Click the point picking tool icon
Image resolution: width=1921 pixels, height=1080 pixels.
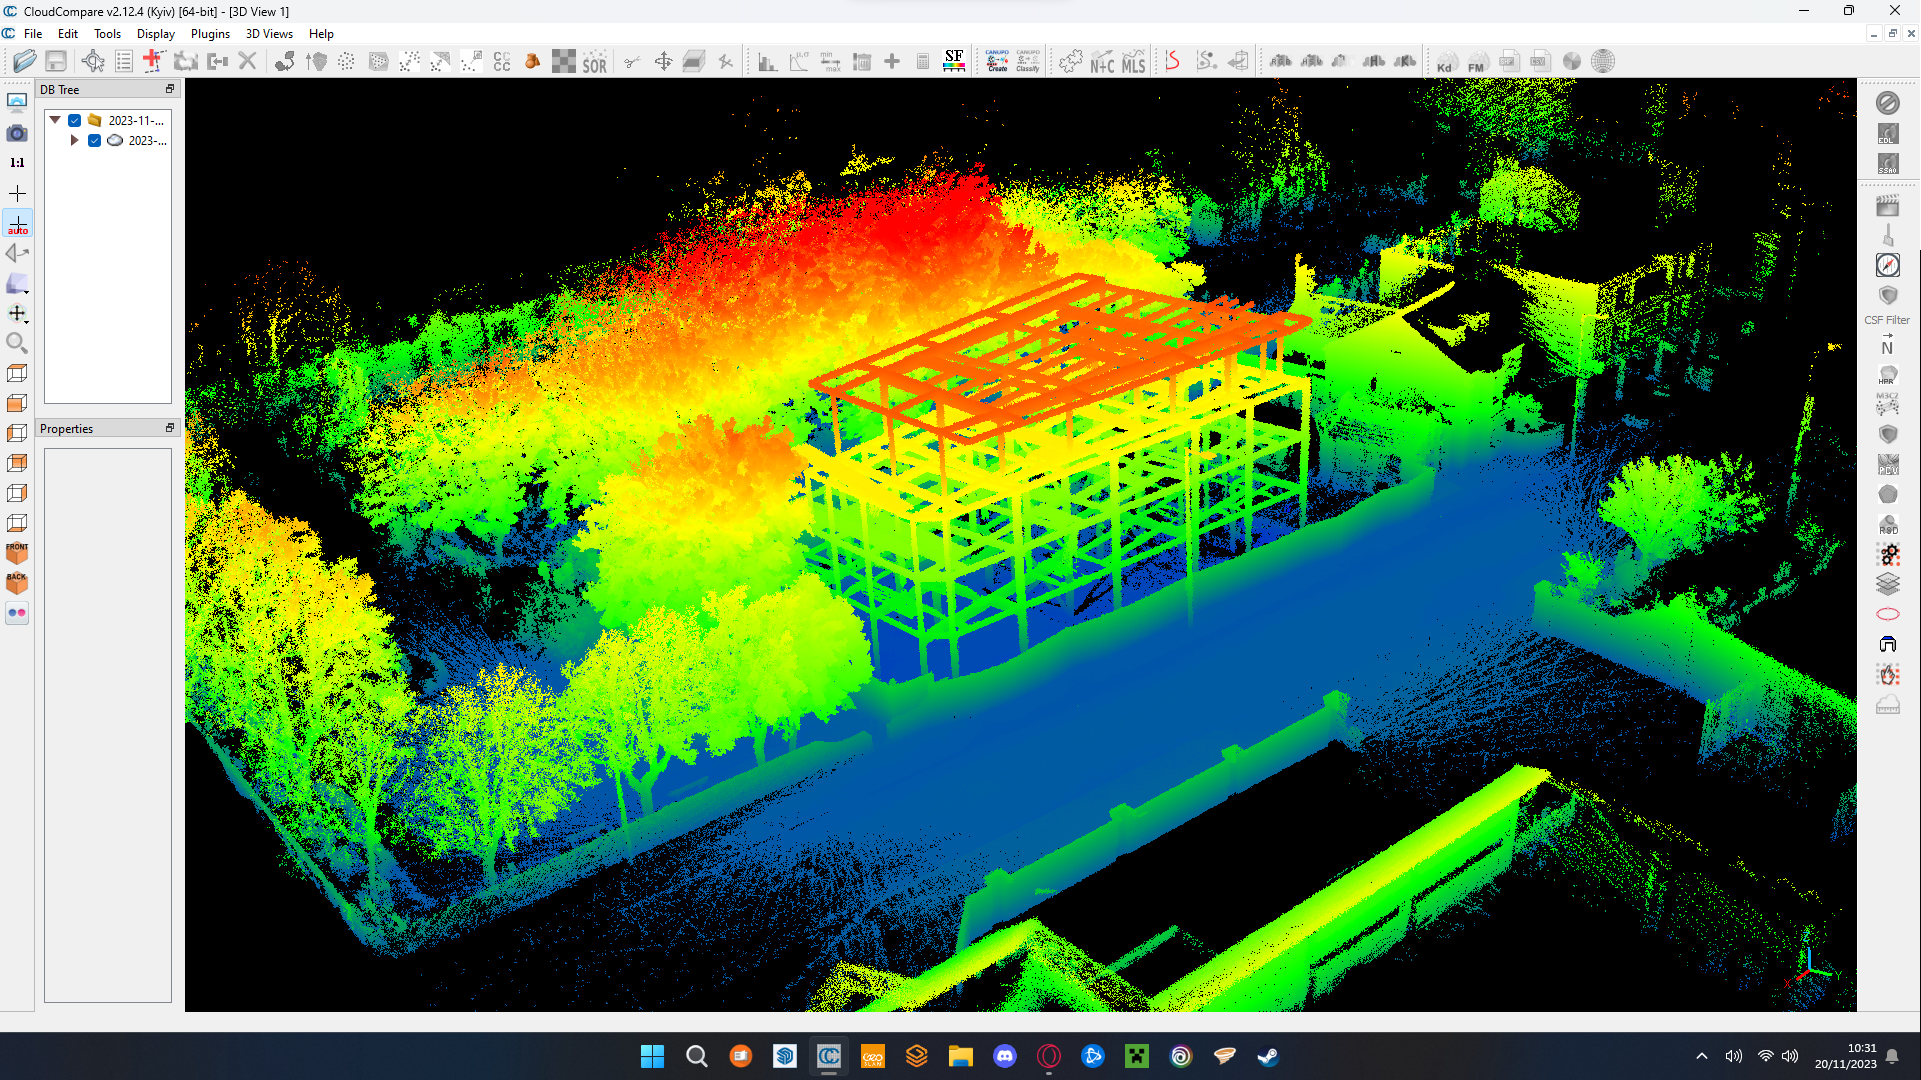click(x=93, y=61)
